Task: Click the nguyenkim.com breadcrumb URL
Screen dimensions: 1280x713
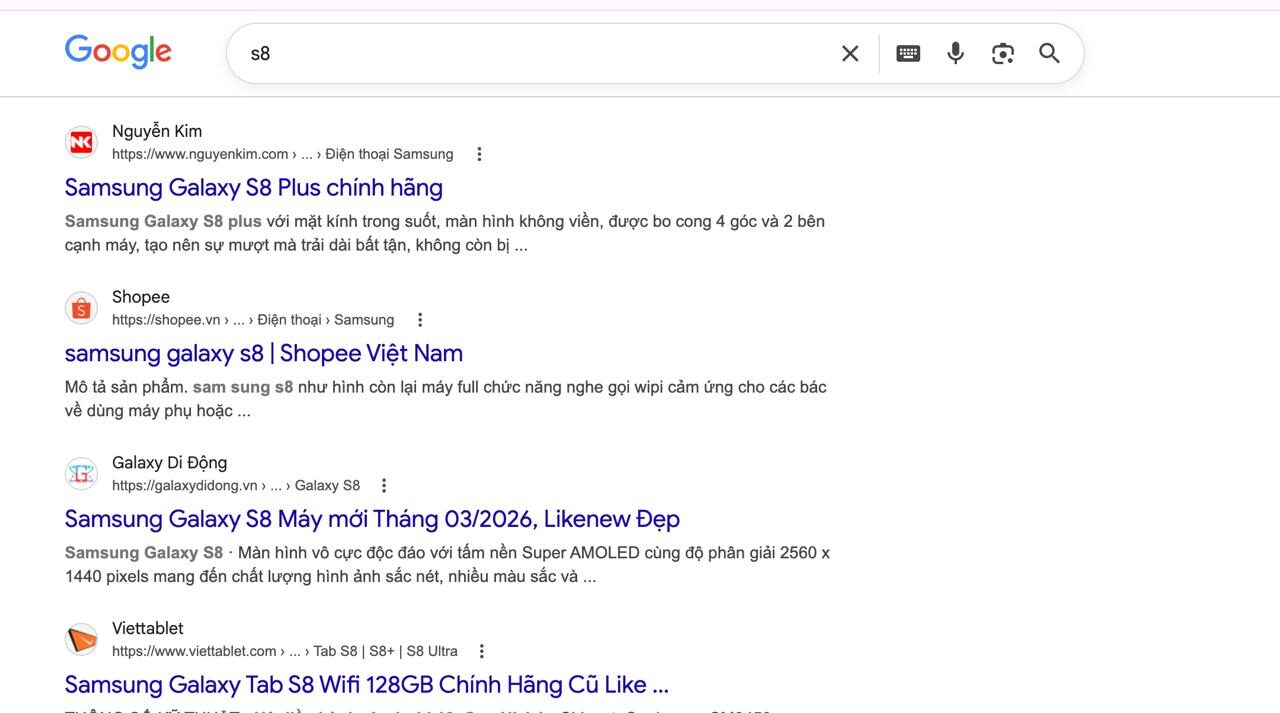Action: [283, 154]
